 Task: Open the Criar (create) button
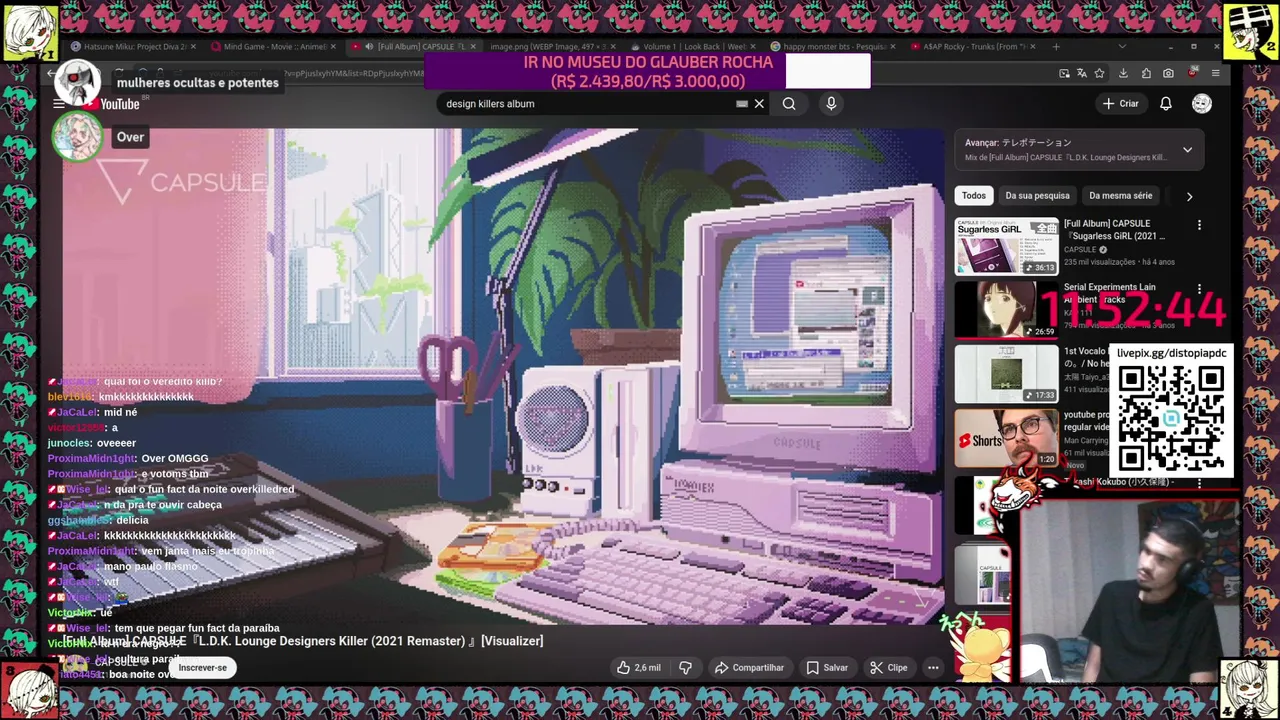click(x=1121, y=104)
